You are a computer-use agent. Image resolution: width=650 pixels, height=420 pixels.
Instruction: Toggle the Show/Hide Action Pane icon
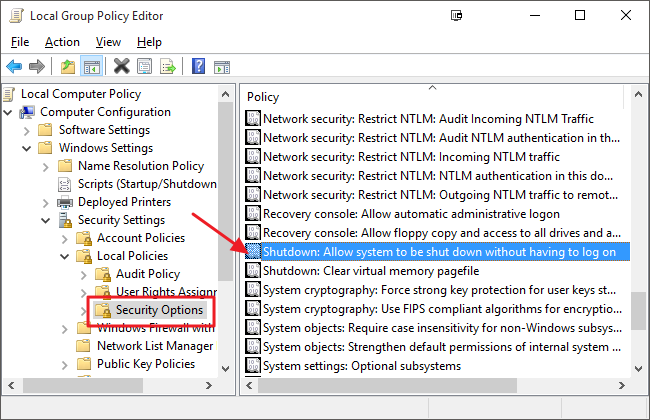click(221, 67)
